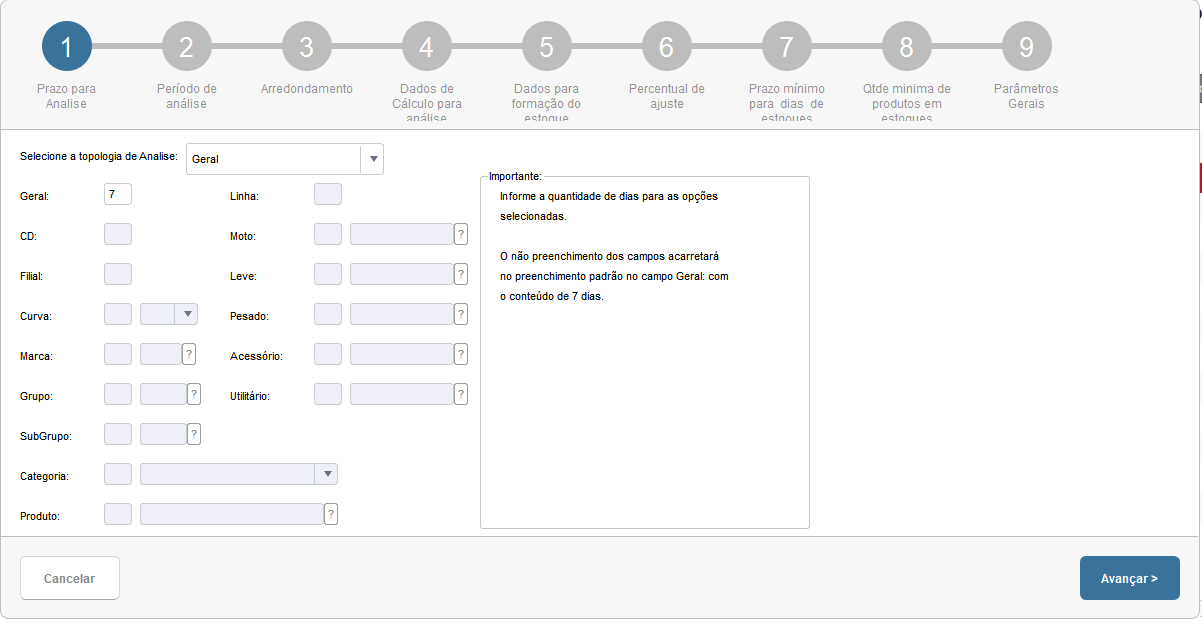1202x625 pixels.
Task: Click the Filial days input field
Action: tap(118, 274)
